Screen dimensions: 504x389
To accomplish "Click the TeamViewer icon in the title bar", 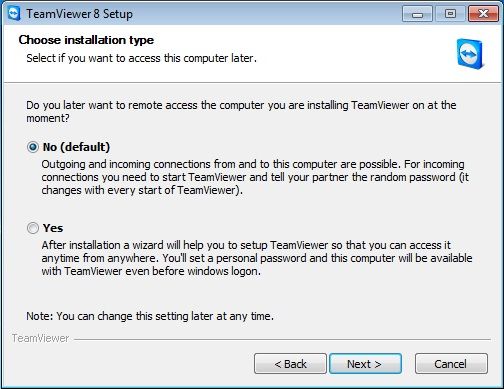I will [14, 14].
